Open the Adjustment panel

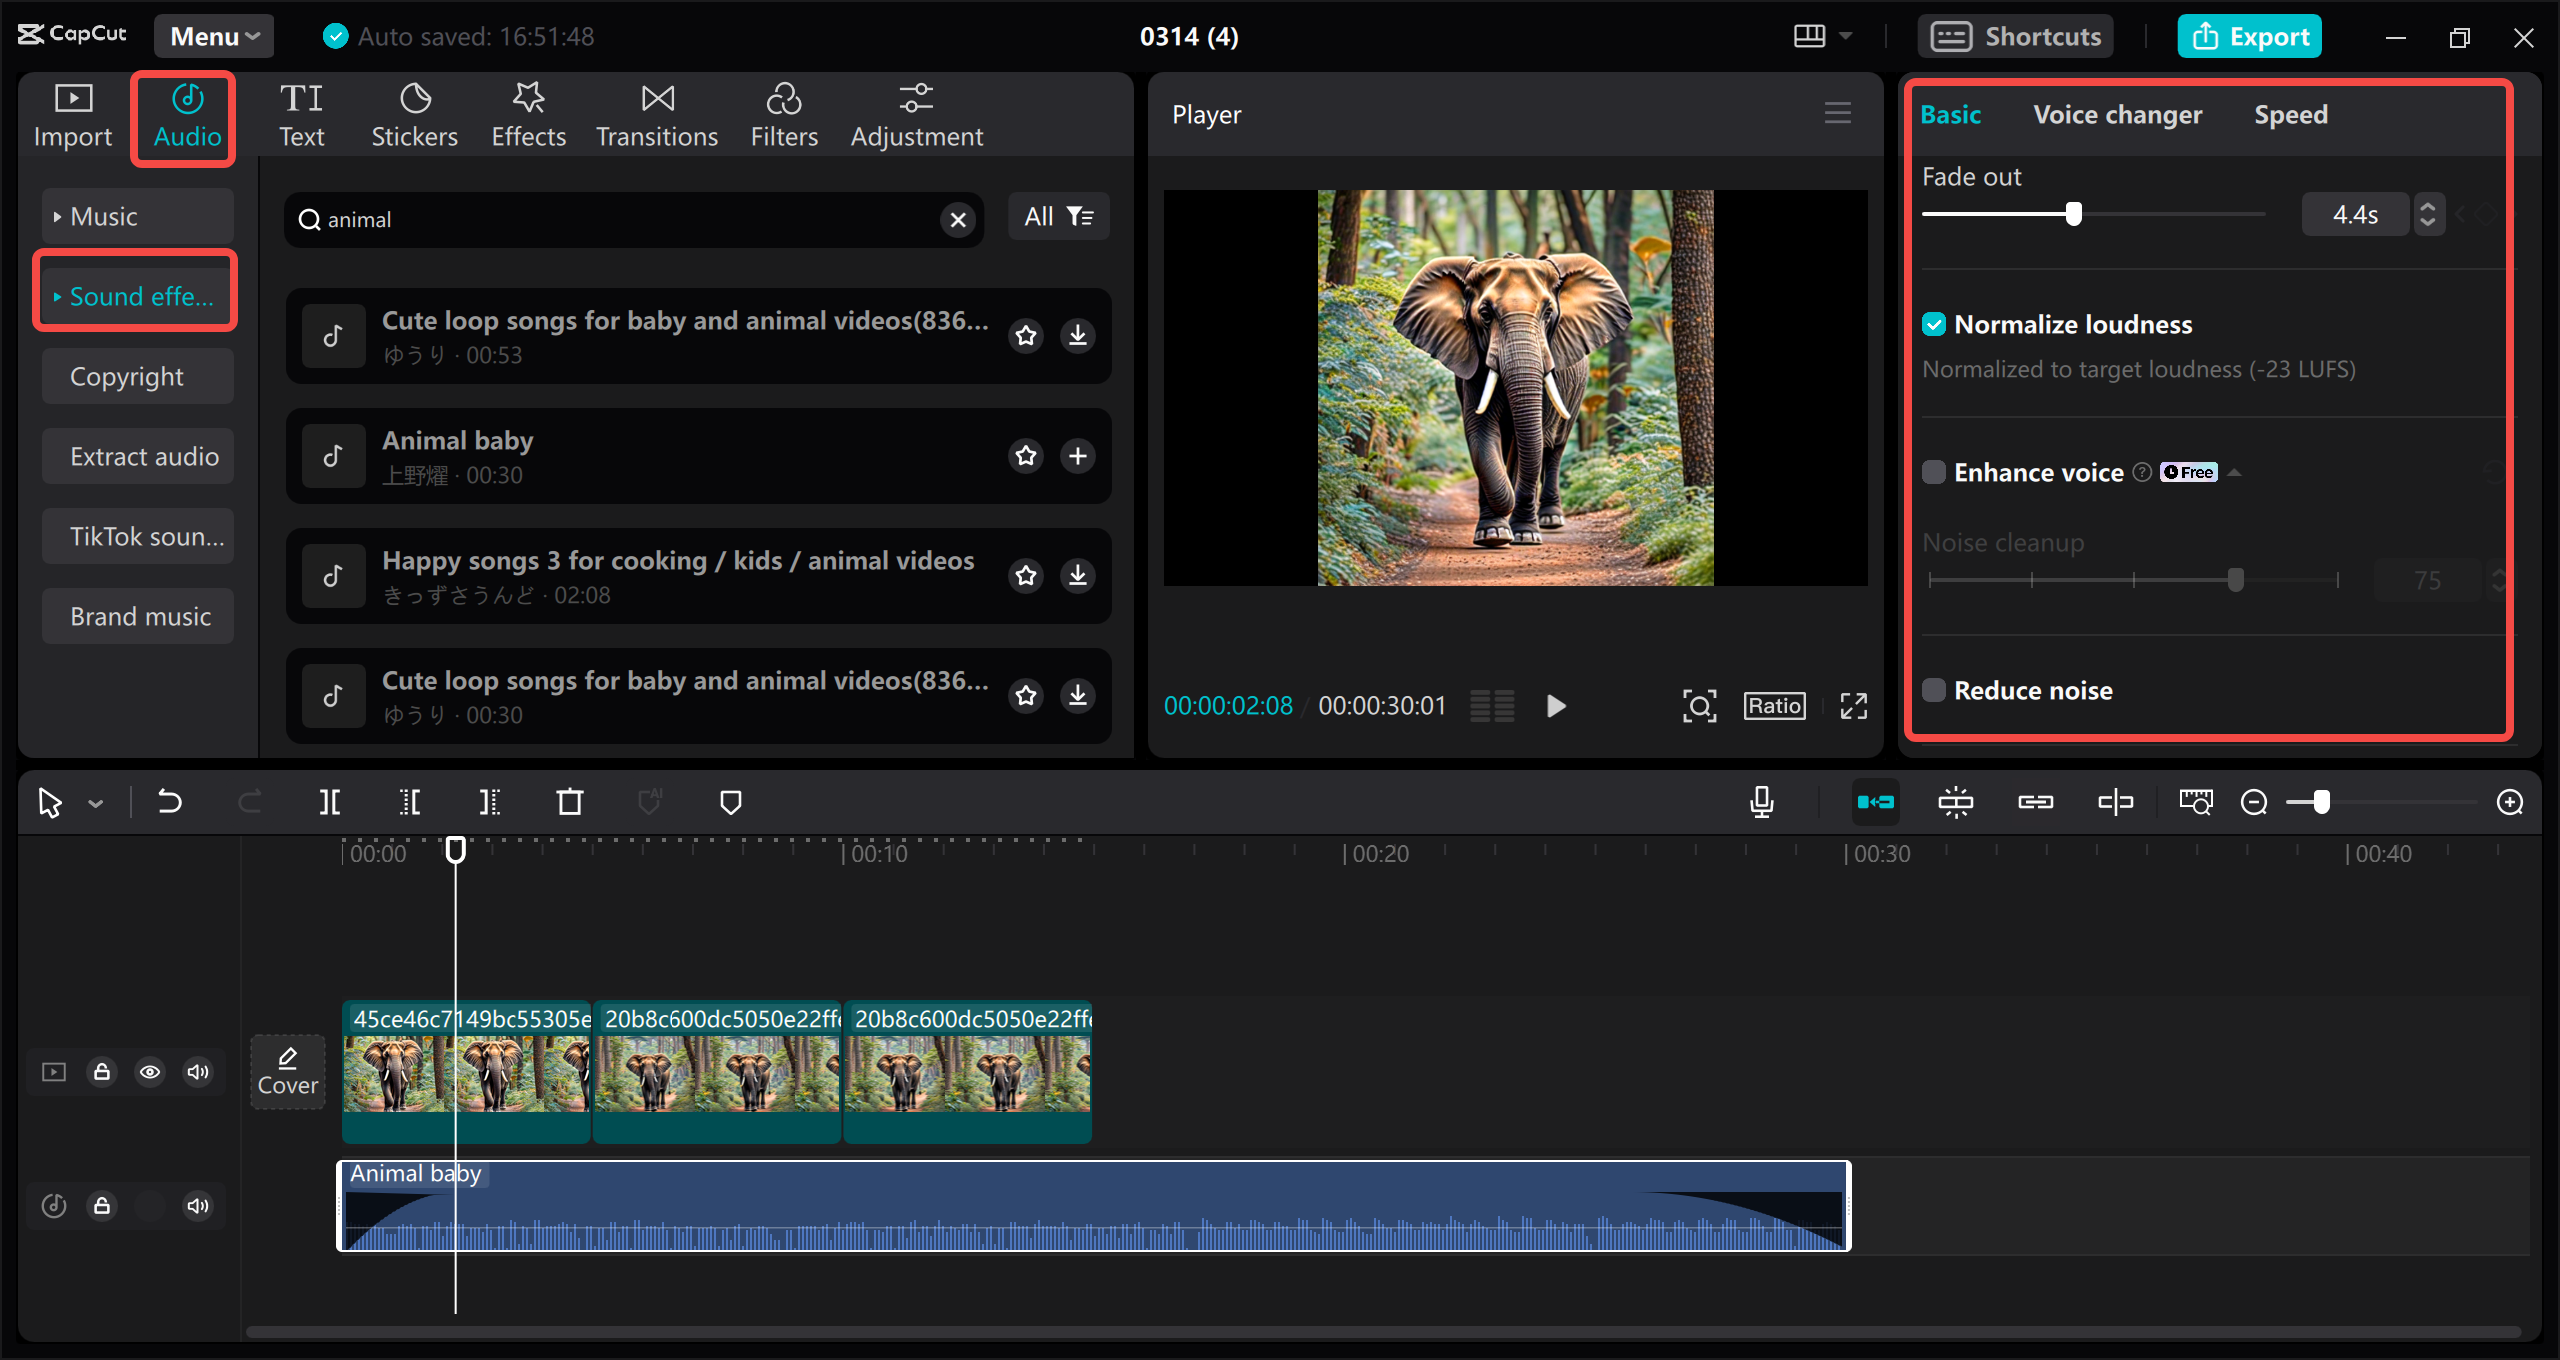916,112
